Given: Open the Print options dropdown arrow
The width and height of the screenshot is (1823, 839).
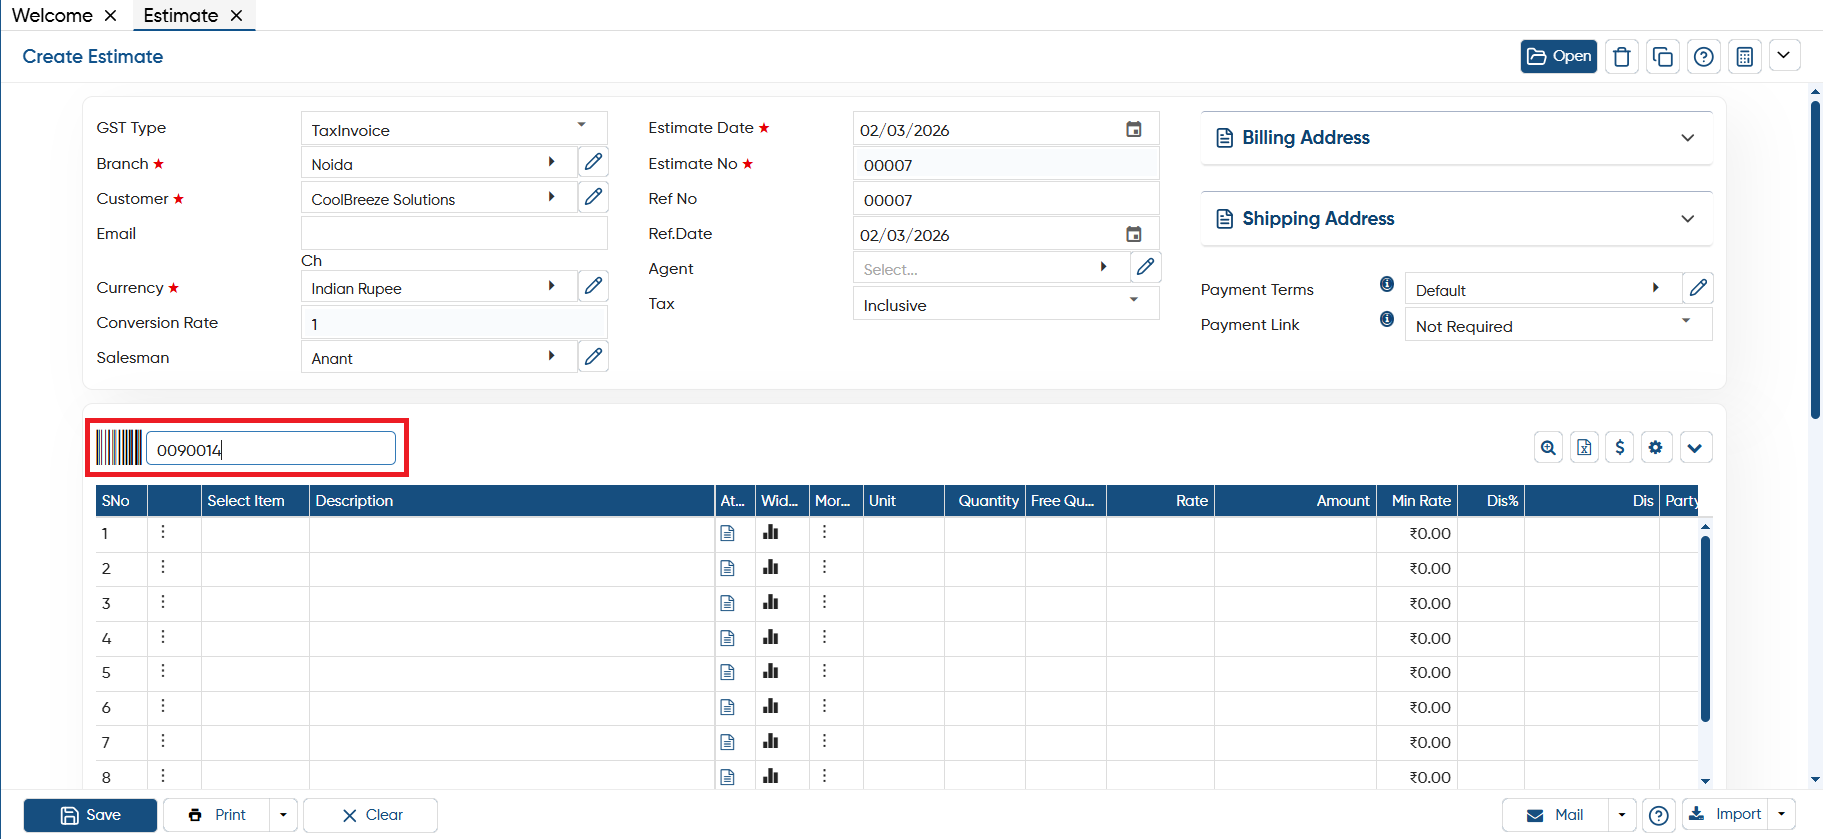Looking at the screenshot, I should coord(283,815).
